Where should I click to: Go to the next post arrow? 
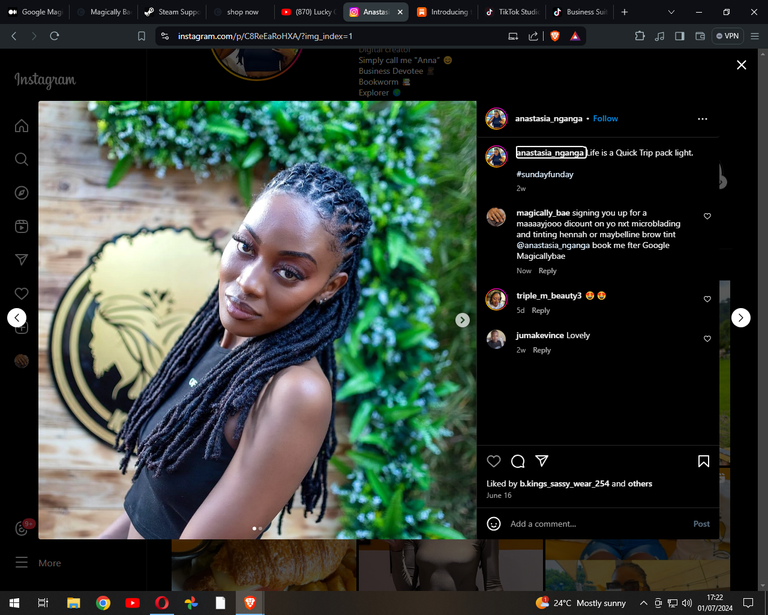[x=741, y=318]
